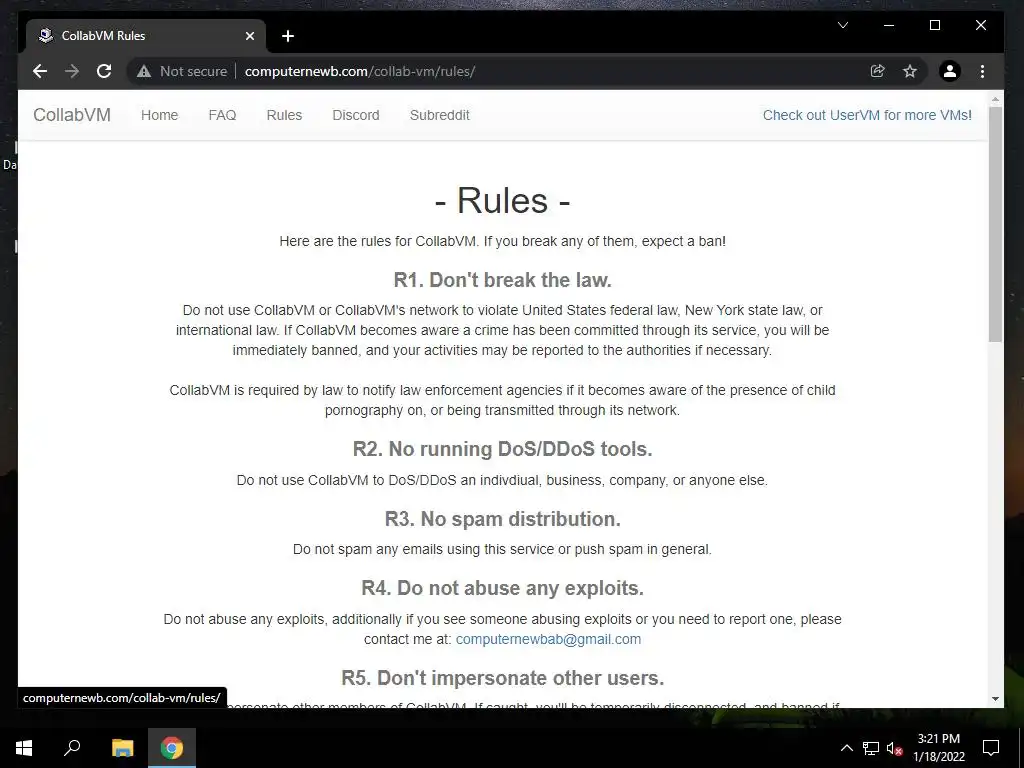The width and height of the screenshot is (1024, 768).
Task: Maximize the Chrome window
Action: click(935, 25)
